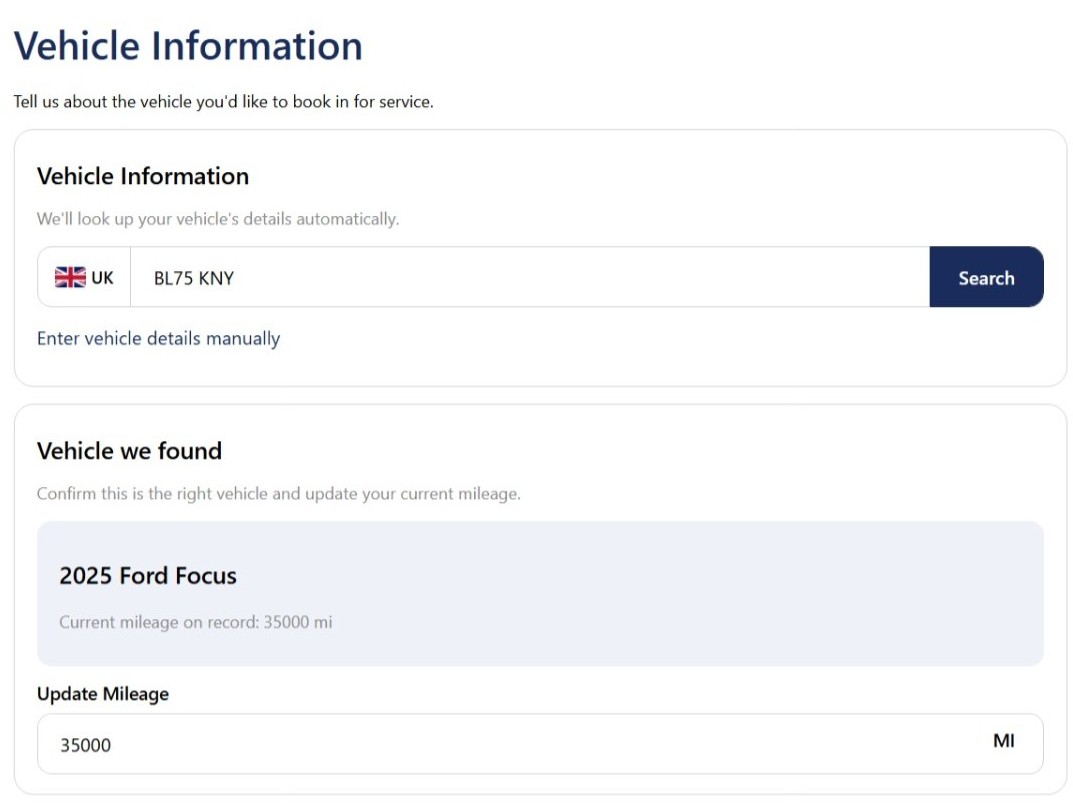
Task: Click the 2025 Ford Focus vehicle title
Action: [x=148, y=575]
